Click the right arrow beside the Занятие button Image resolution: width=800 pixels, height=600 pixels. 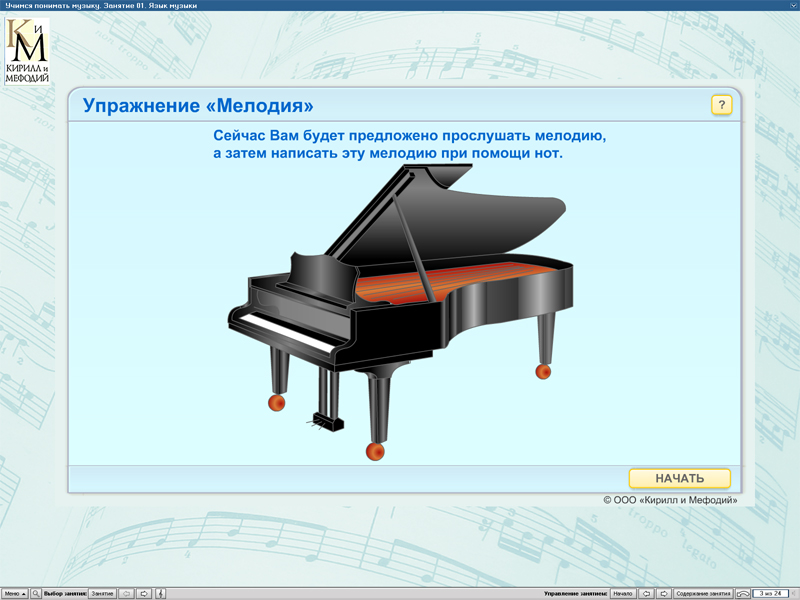pos(144,592)
